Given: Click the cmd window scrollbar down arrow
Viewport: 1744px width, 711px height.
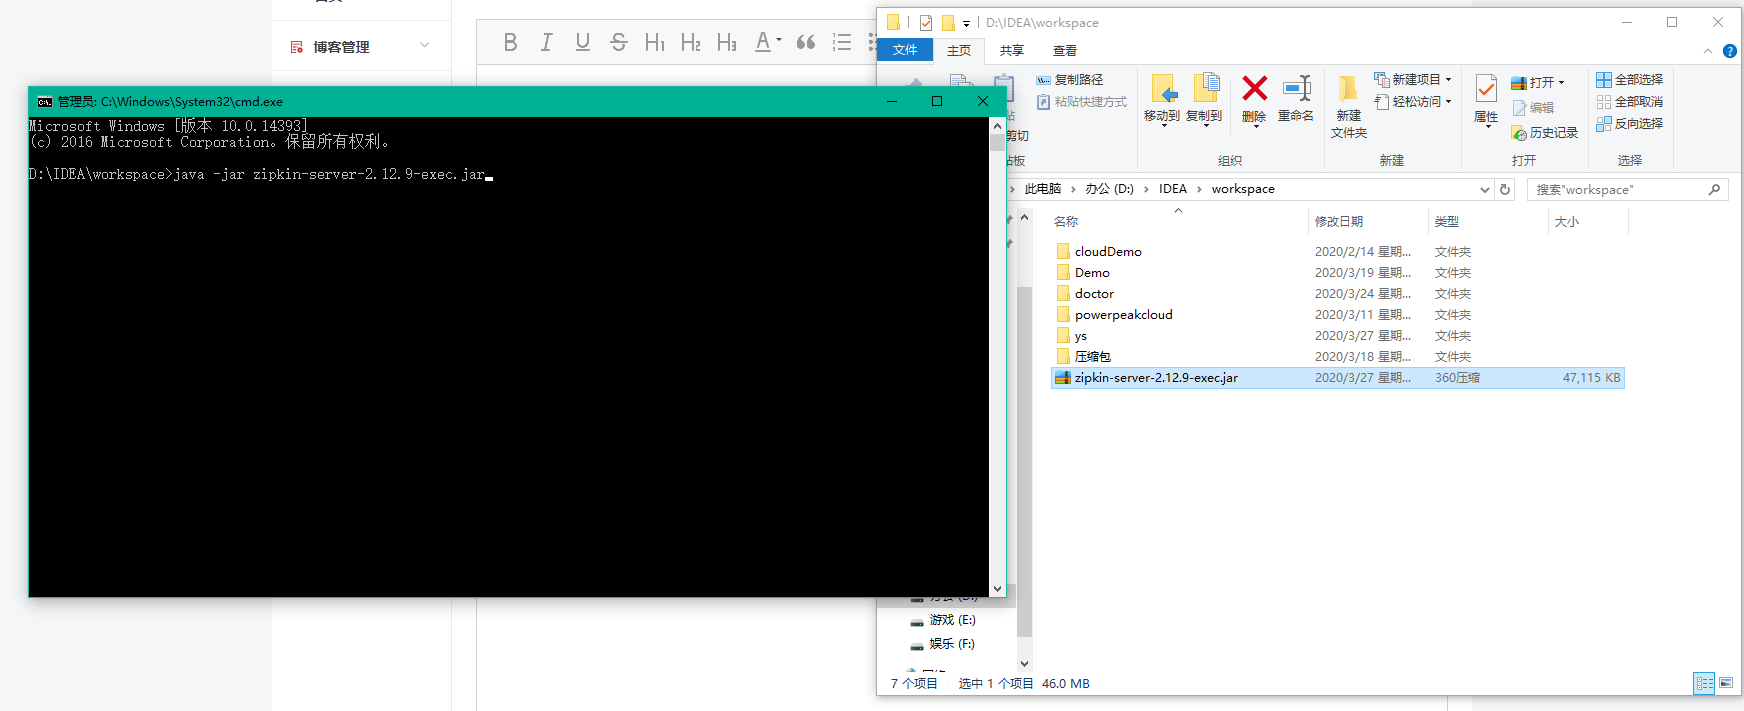Looking at the screenshot, I should pyautogui.click(x=997, y=589).
